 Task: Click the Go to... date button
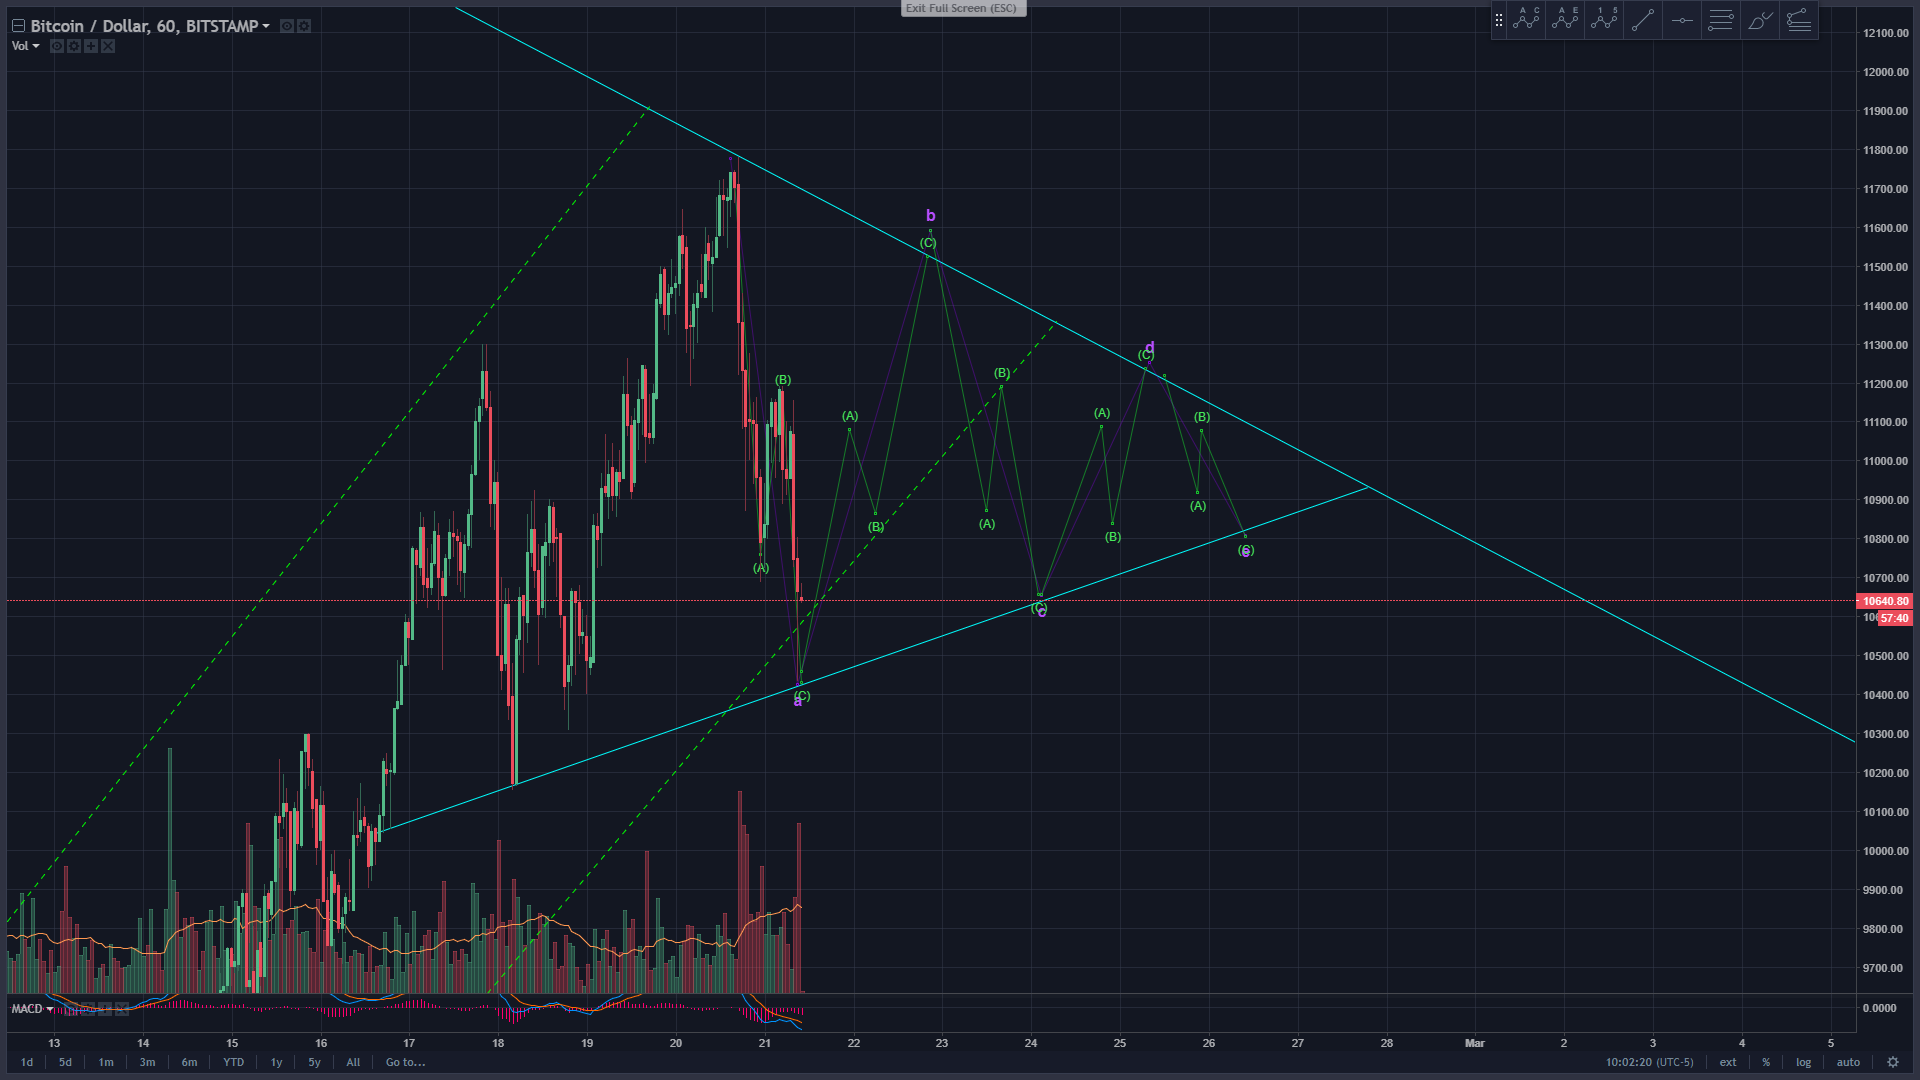click(405, 1062)
